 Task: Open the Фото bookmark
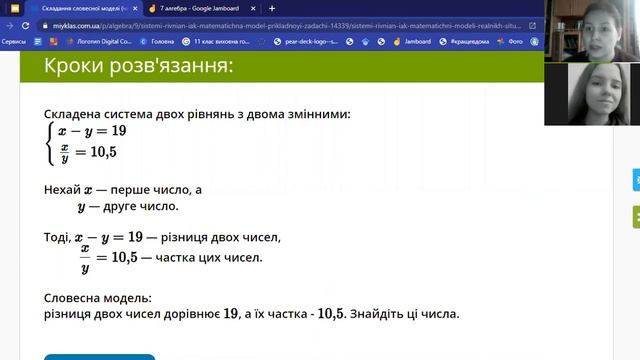tap(510, 42)
